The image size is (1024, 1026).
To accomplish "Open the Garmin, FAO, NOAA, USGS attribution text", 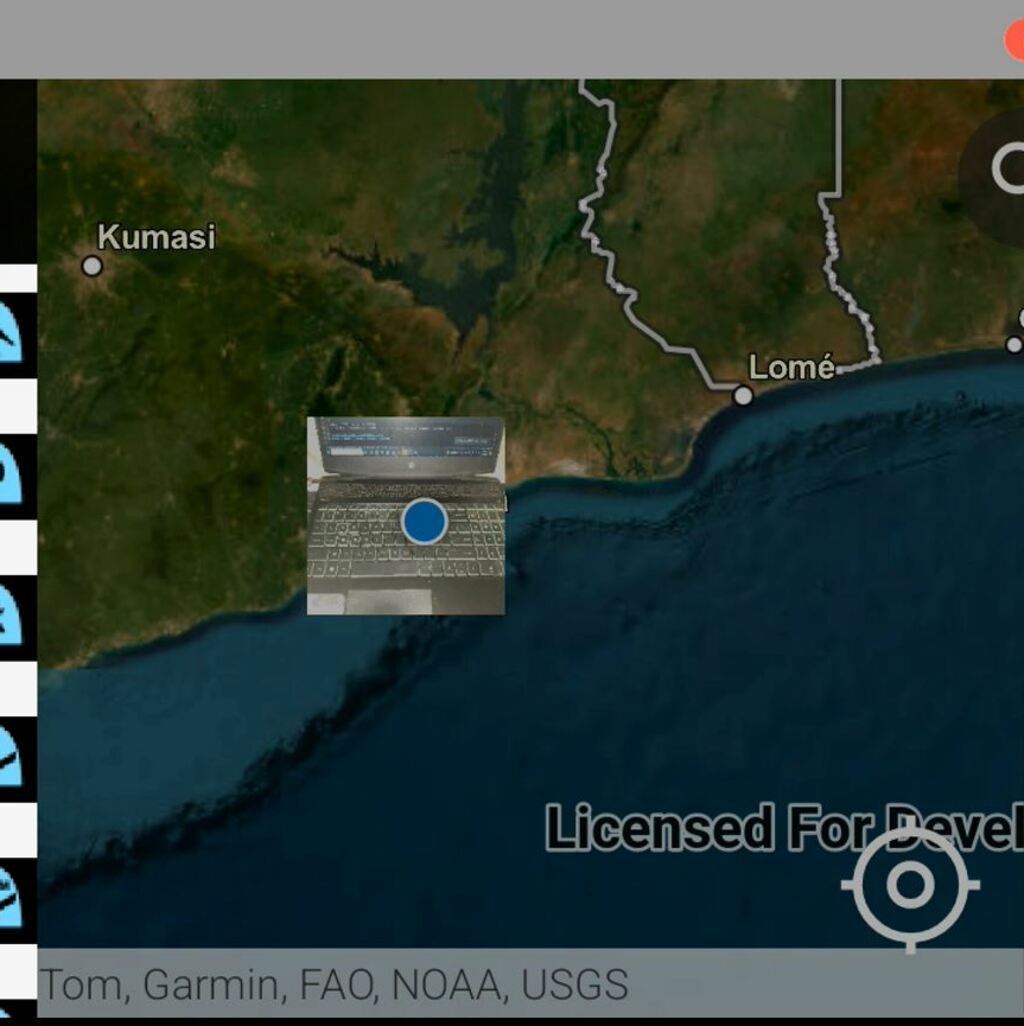I will 333,985.
